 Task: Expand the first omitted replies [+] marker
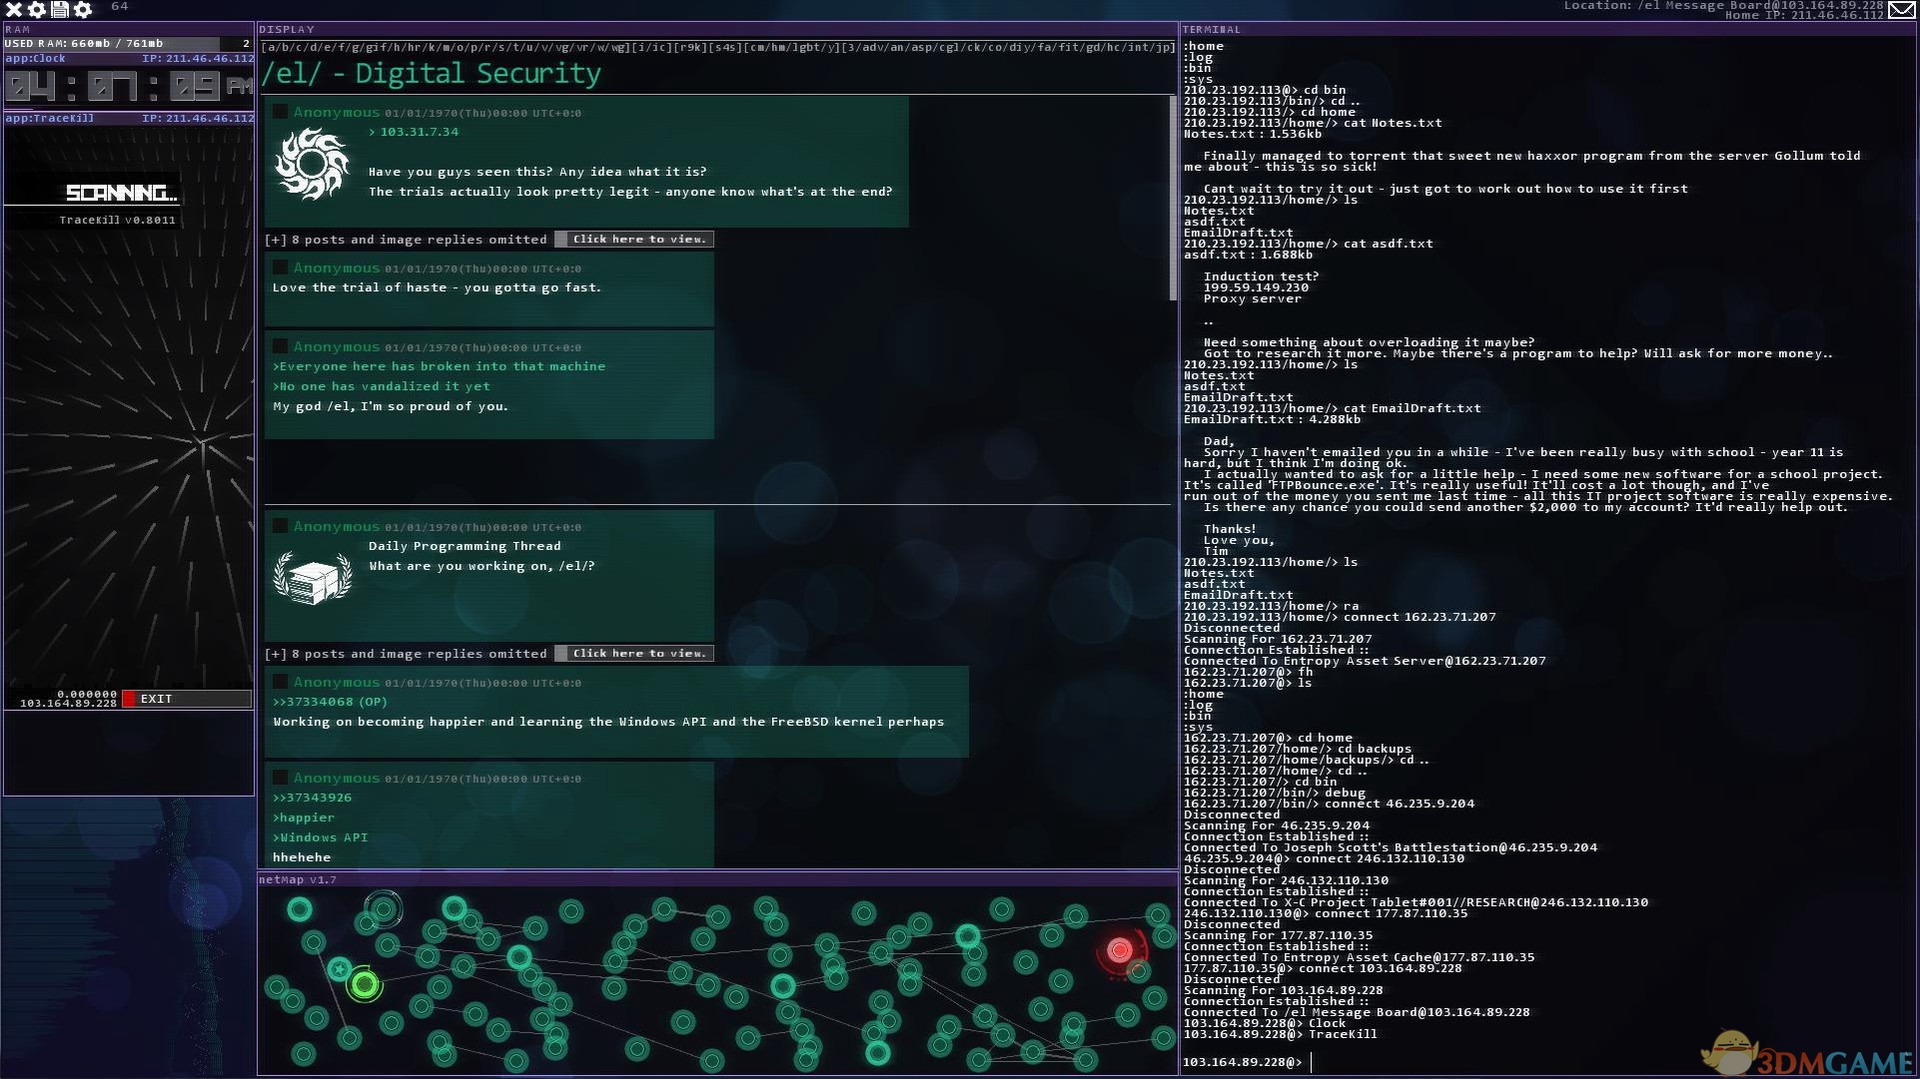coord(275,240)
